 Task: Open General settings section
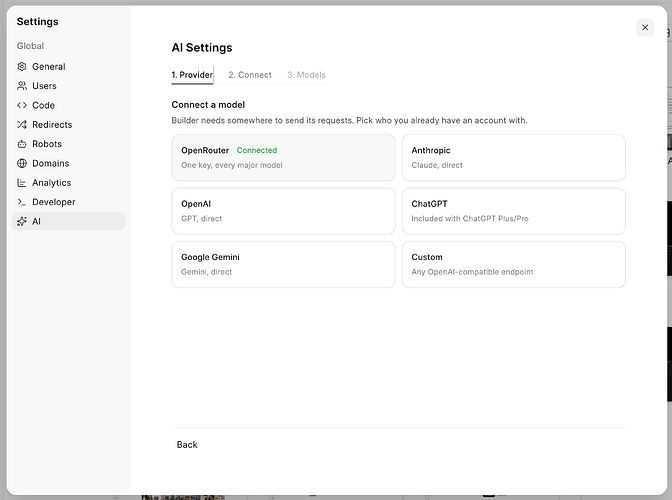click(69, 66)
